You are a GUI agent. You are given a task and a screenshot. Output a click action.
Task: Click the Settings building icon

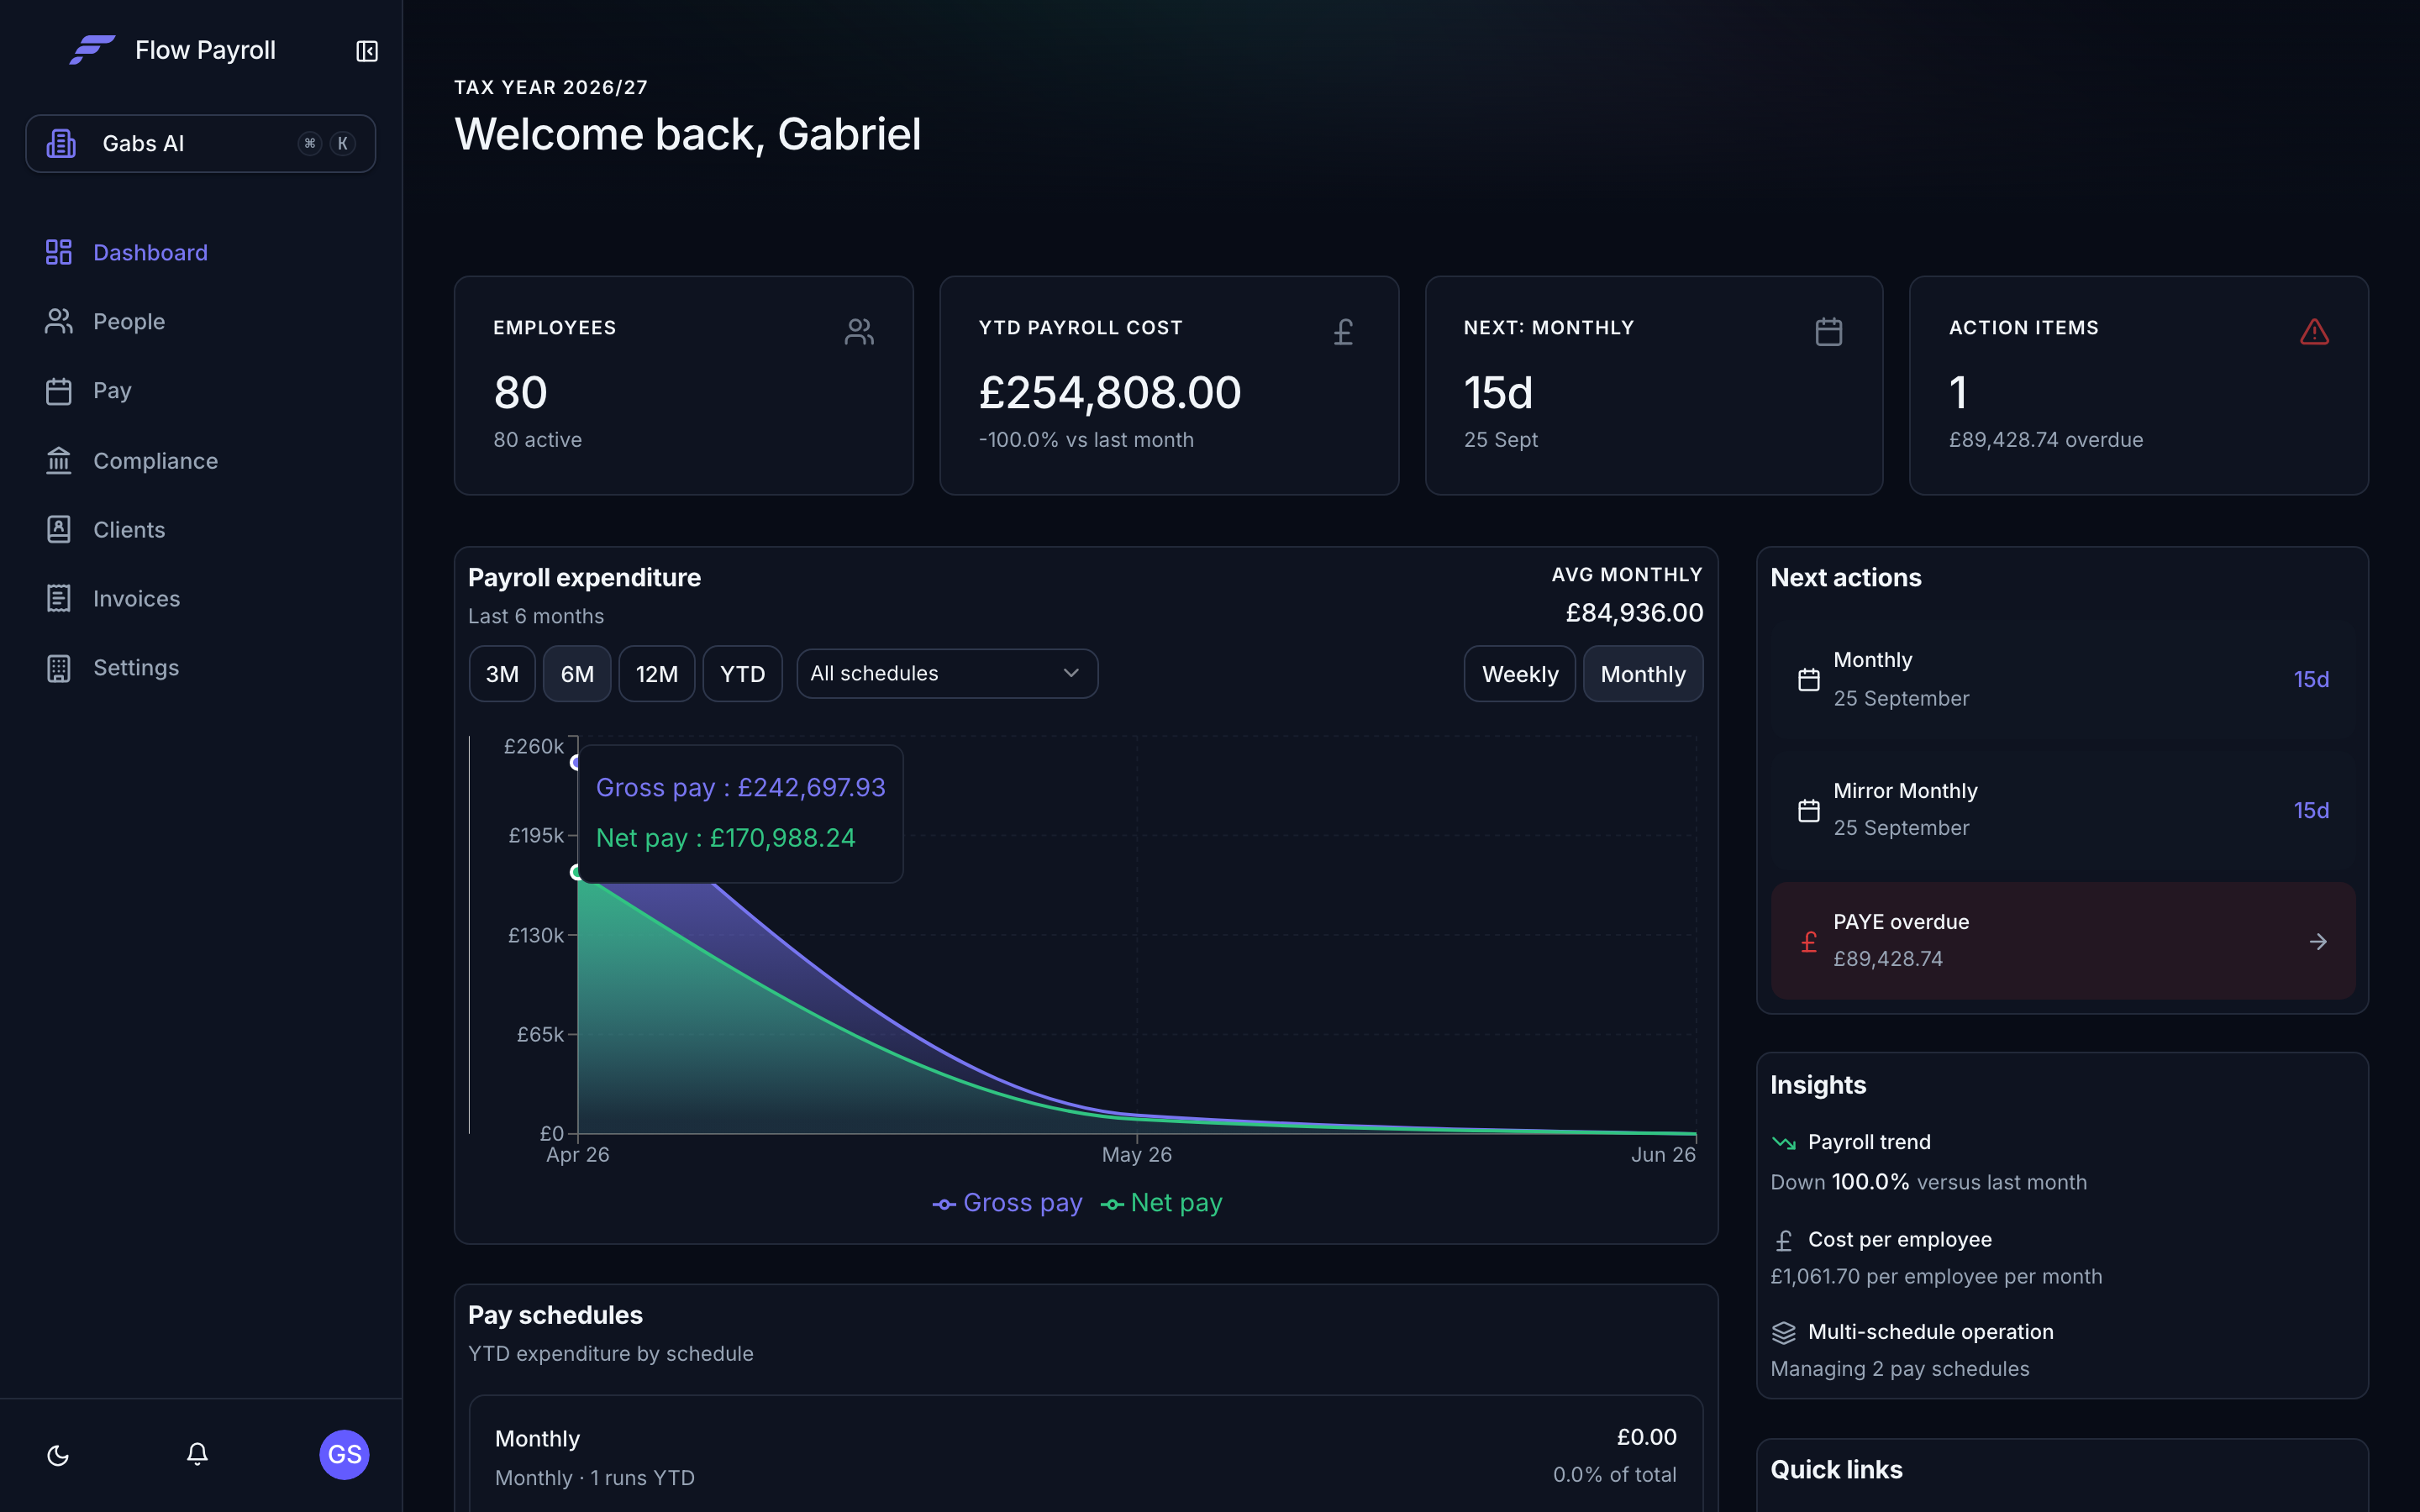click(x=59, y=668)
